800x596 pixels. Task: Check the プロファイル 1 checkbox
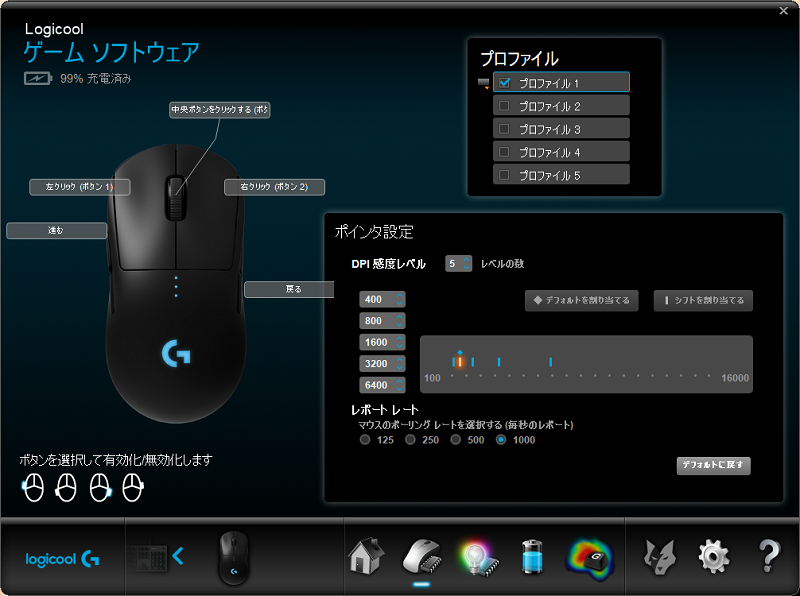[505, 83]
